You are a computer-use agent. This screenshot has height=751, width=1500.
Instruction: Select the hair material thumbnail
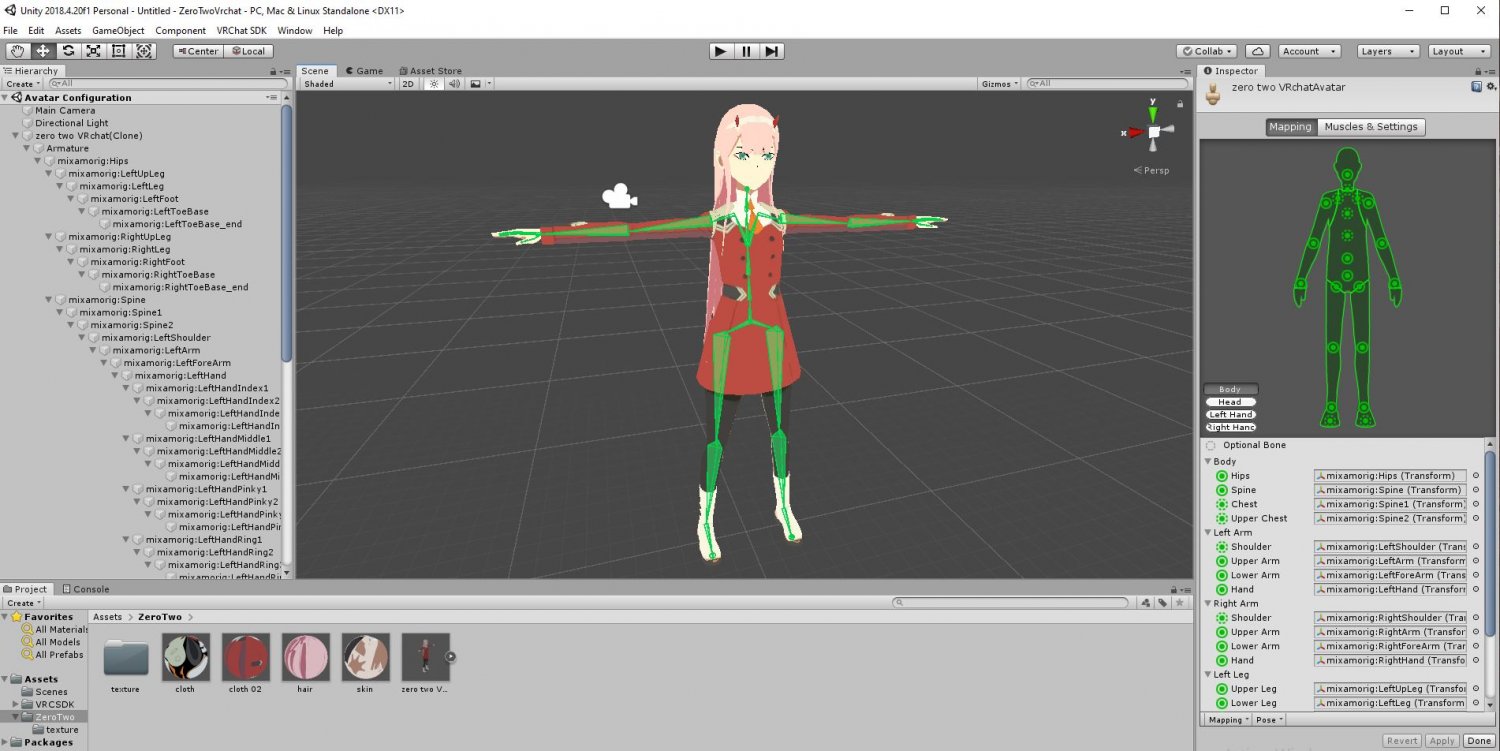click(x=305, y=657)
